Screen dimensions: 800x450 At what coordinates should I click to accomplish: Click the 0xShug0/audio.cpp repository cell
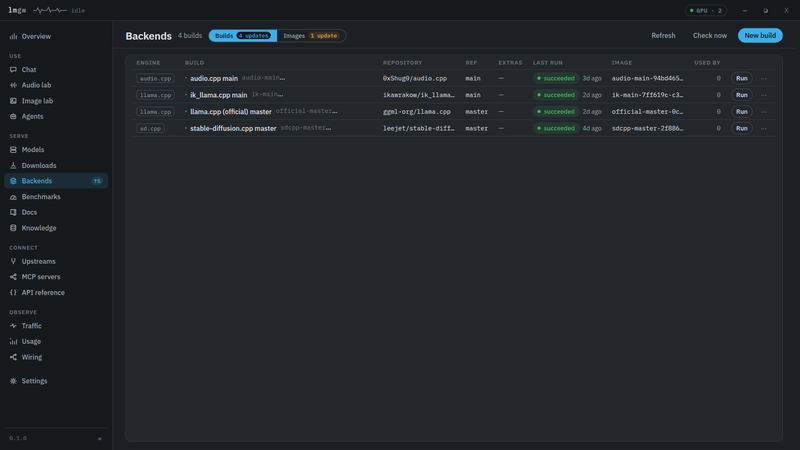click(415, 79)
